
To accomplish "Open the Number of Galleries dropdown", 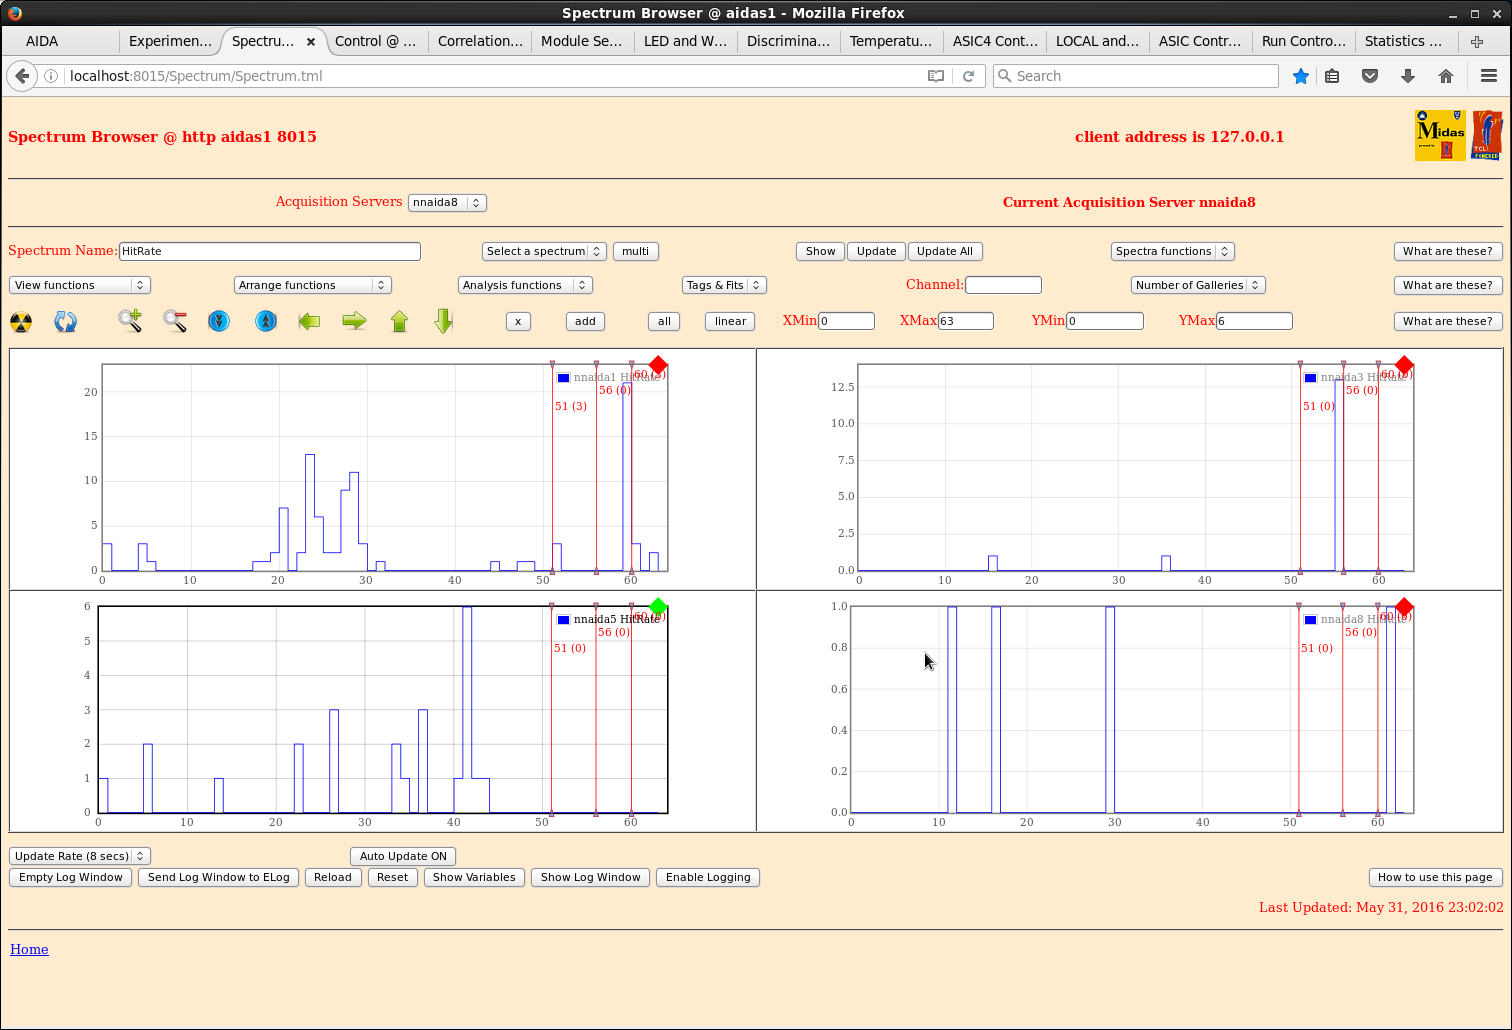I will tap(1198, 285).
